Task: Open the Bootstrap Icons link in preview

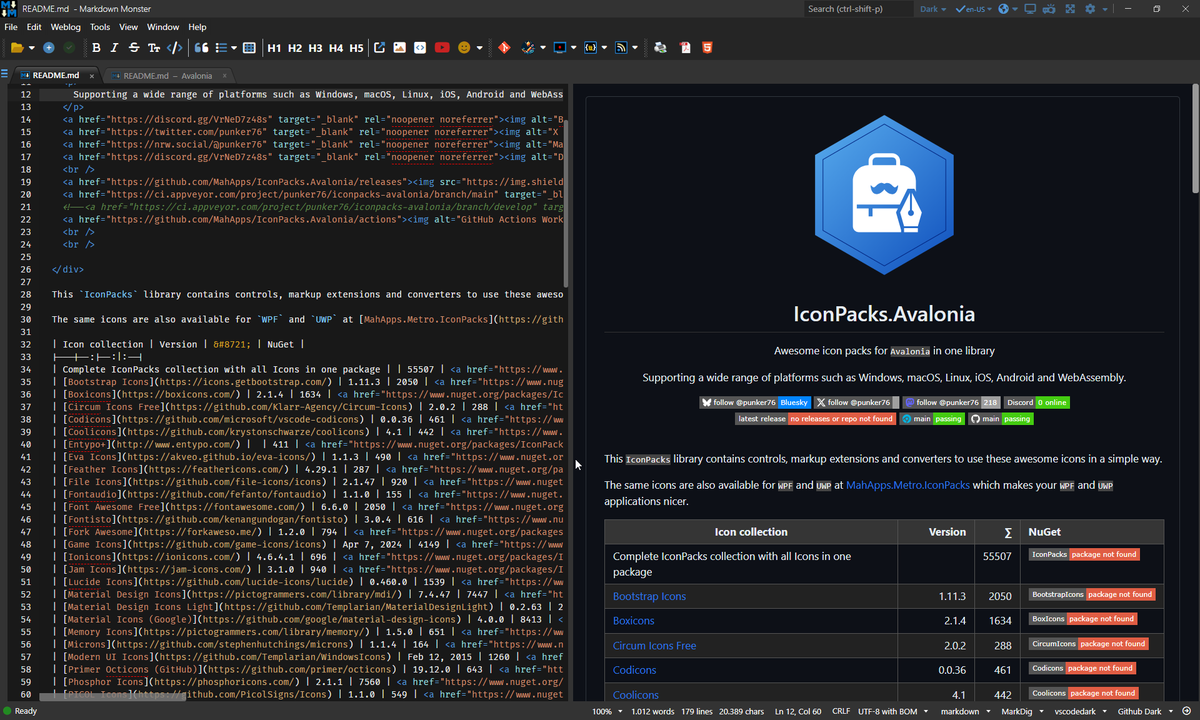Action: point(649,596)
